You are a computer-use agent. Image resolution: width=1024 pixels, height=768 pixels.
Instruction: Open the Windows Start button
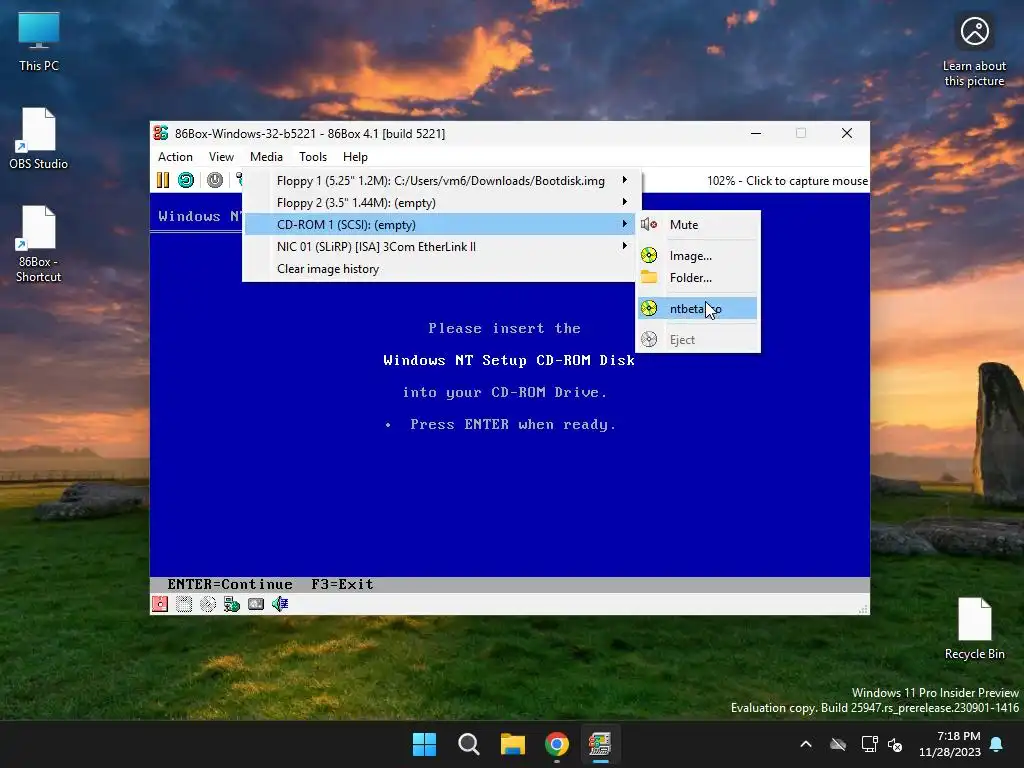[x=424, y=744]
